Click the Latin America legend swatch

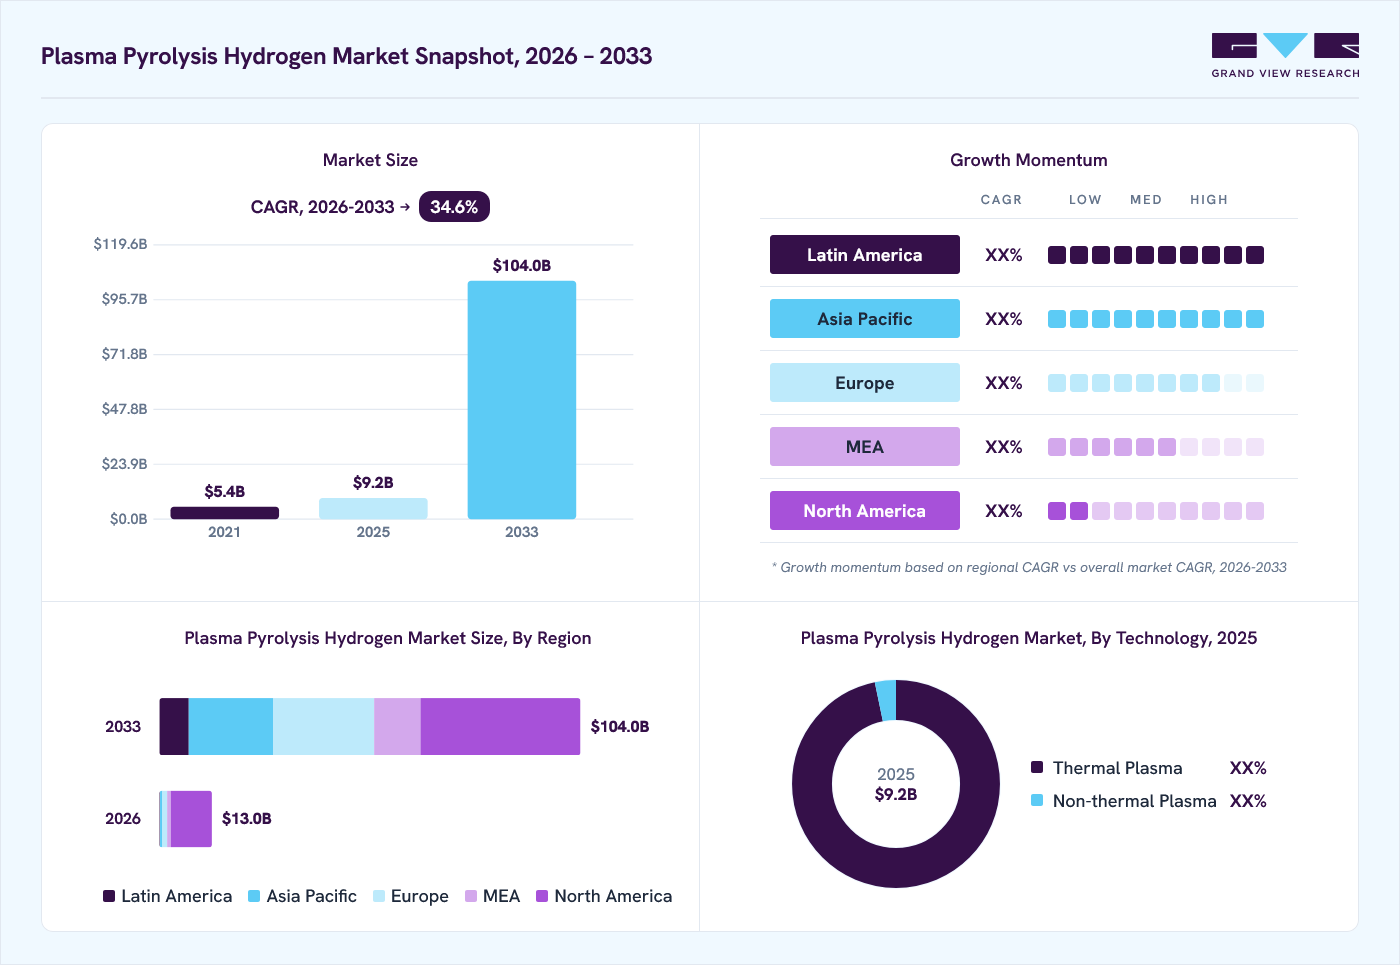(109, 896)
